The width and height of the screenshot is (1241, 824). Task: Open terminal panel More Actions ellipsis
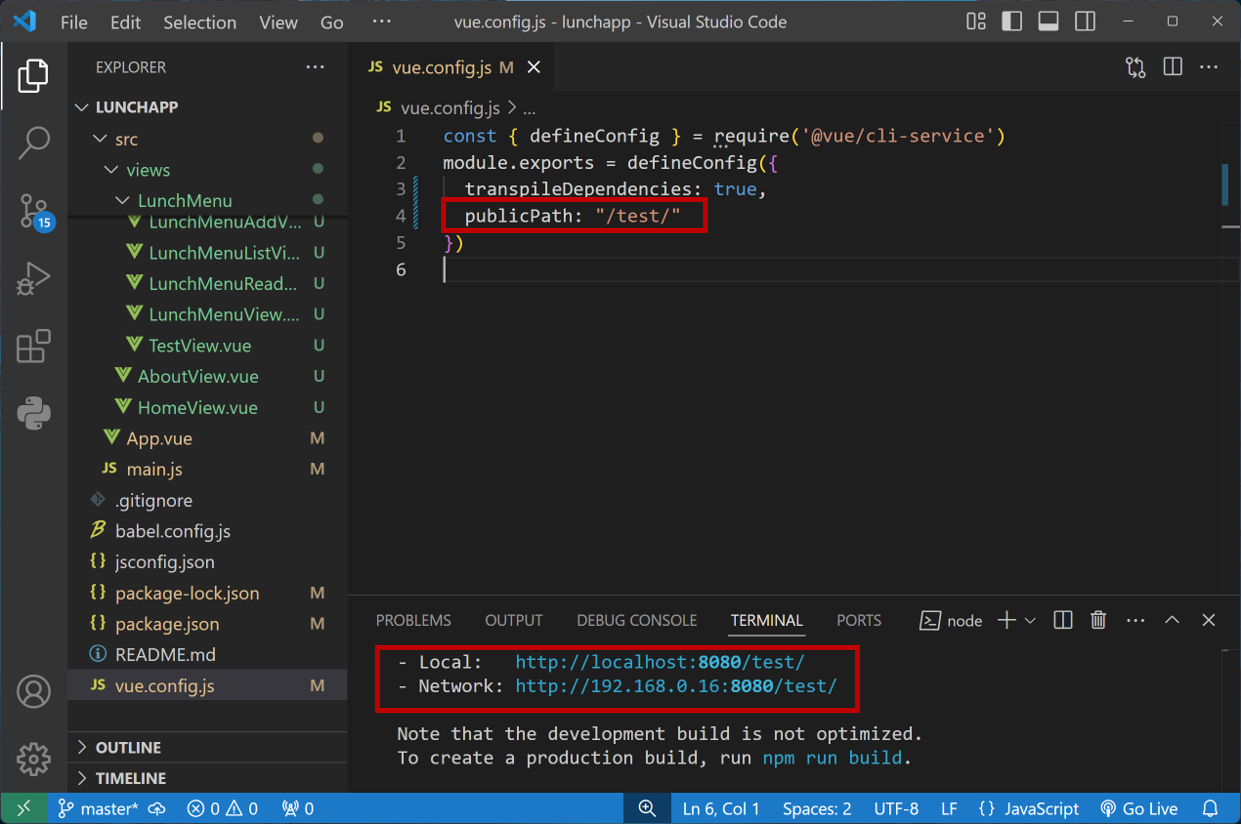[1135, 621]
